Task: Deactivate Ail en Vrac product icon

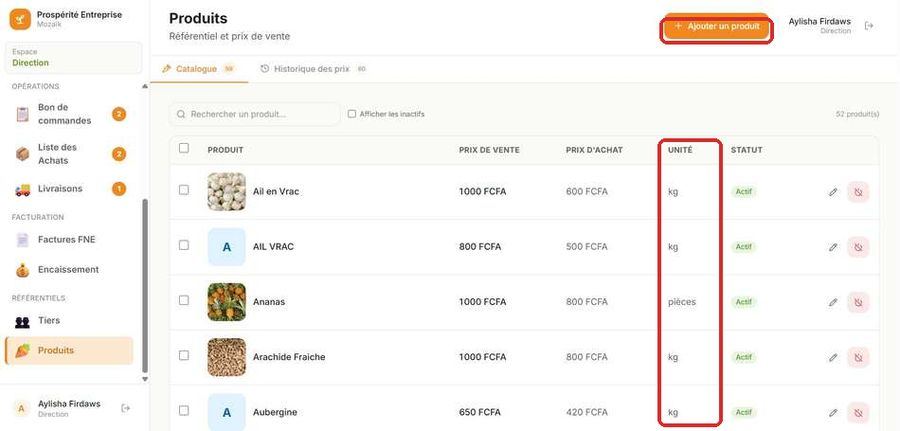Action: coord(858,192)
